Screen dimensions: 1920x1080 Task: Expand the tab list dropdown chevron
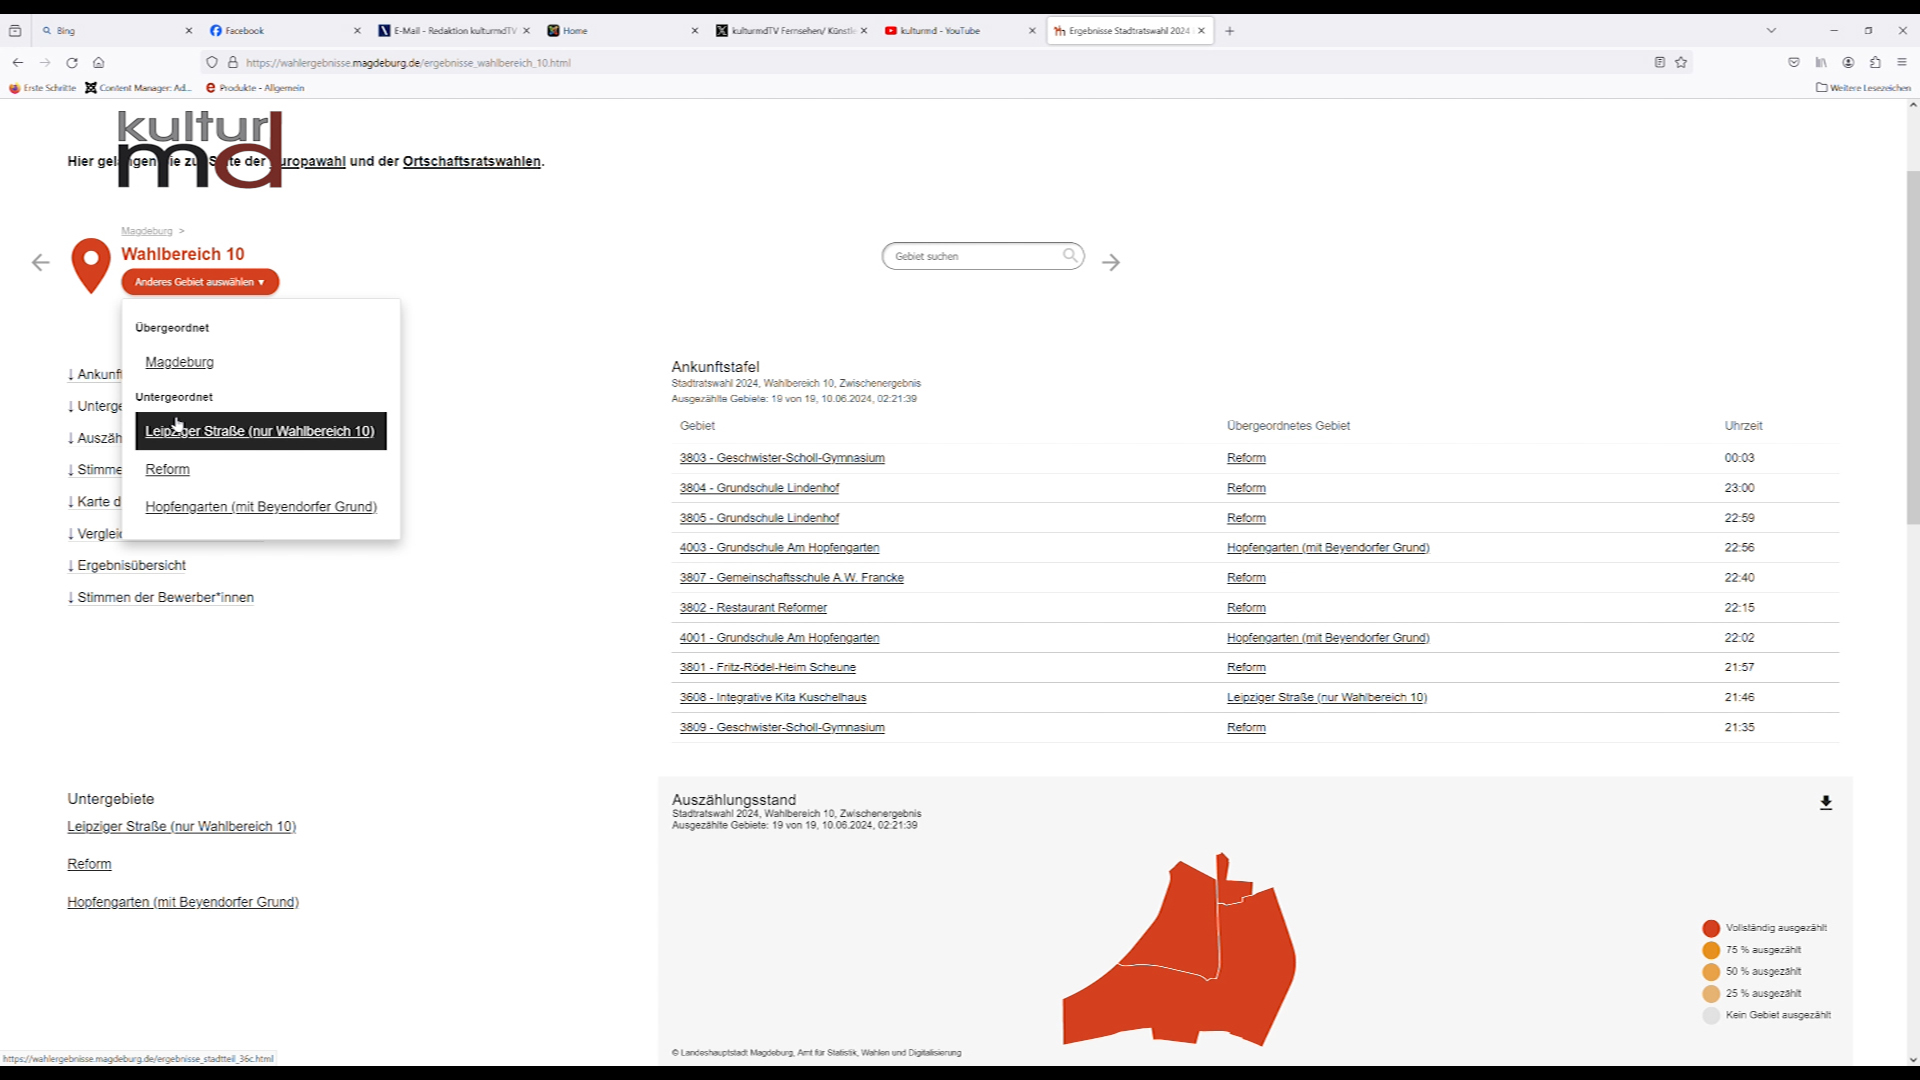[x=1771, y=31]
